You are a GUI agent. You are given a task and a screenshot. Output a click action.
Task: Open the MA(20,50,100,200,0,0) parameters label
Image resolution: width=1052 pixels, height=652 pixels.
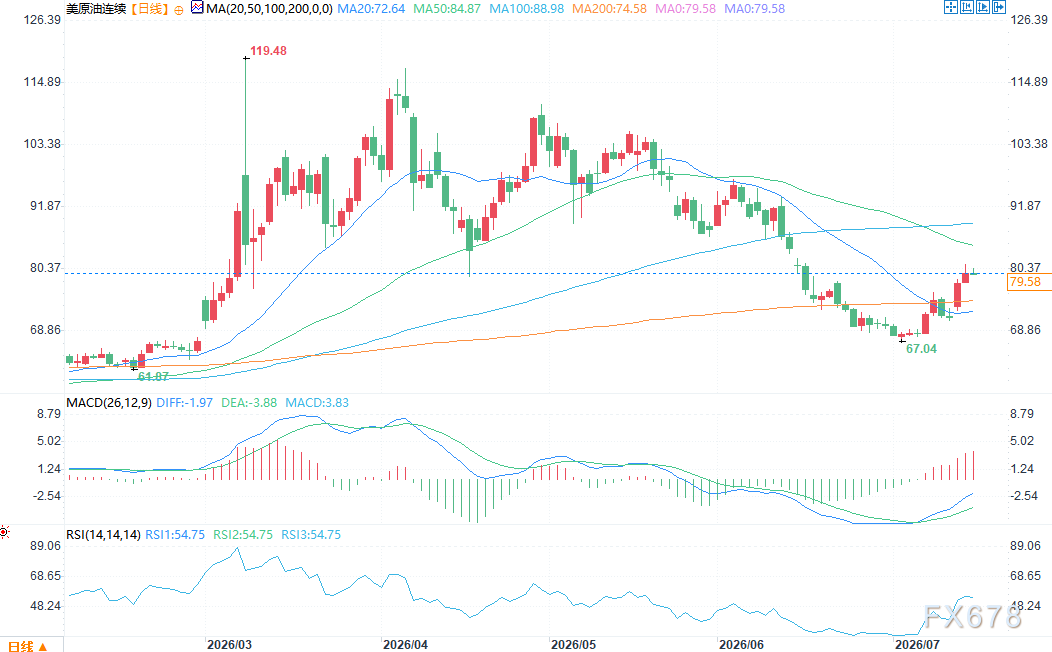(270, 9)
